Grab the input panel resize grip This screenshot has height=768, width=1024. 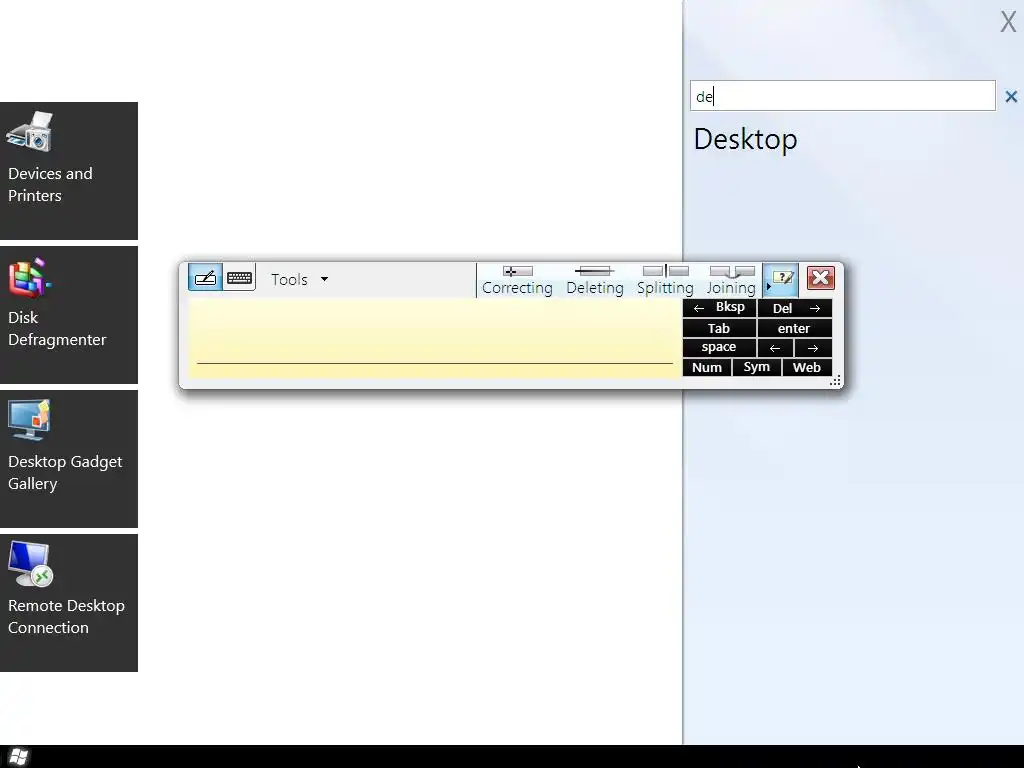tap(835, 381)
